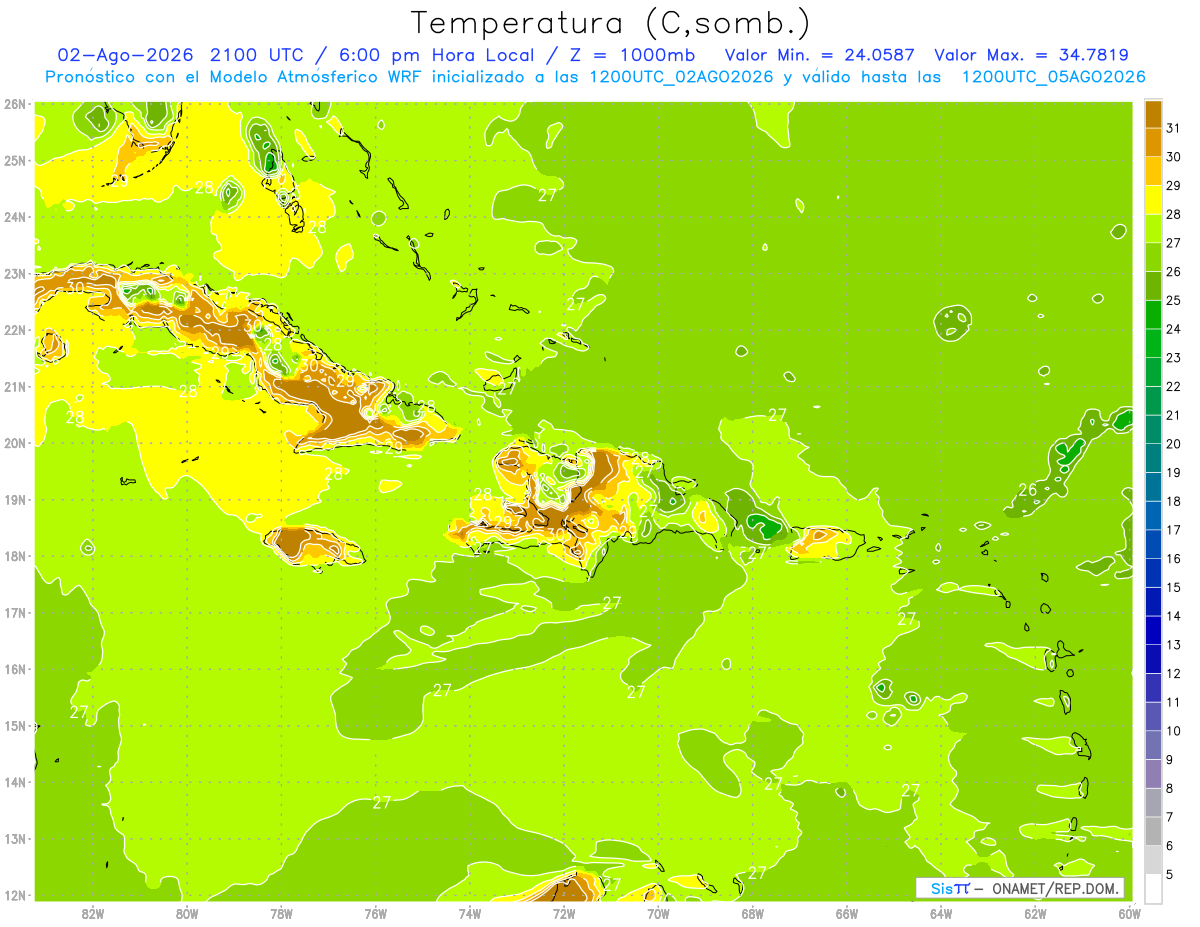
Task: Click the "Modelo Atmosferico WRF" text in the subtitle
Action: [x=314, y=77]
